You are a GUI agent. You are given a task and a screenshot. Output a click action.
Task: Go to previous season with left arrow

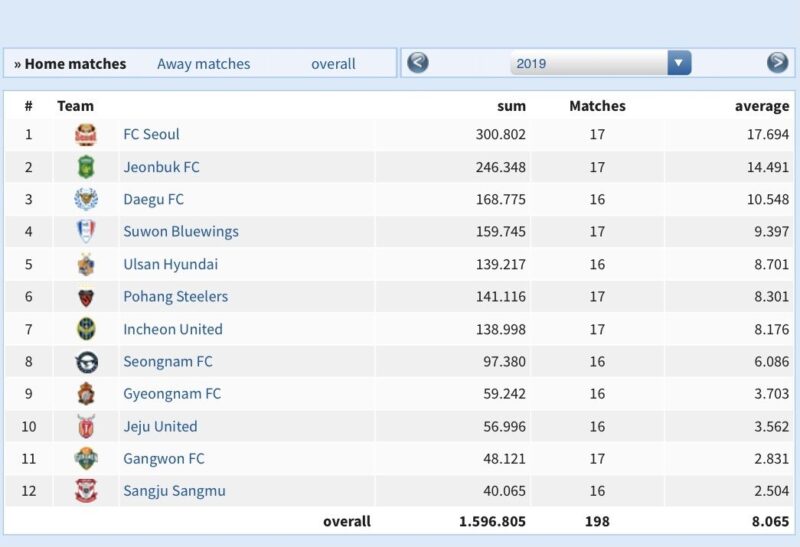click(x=418, y=63)
